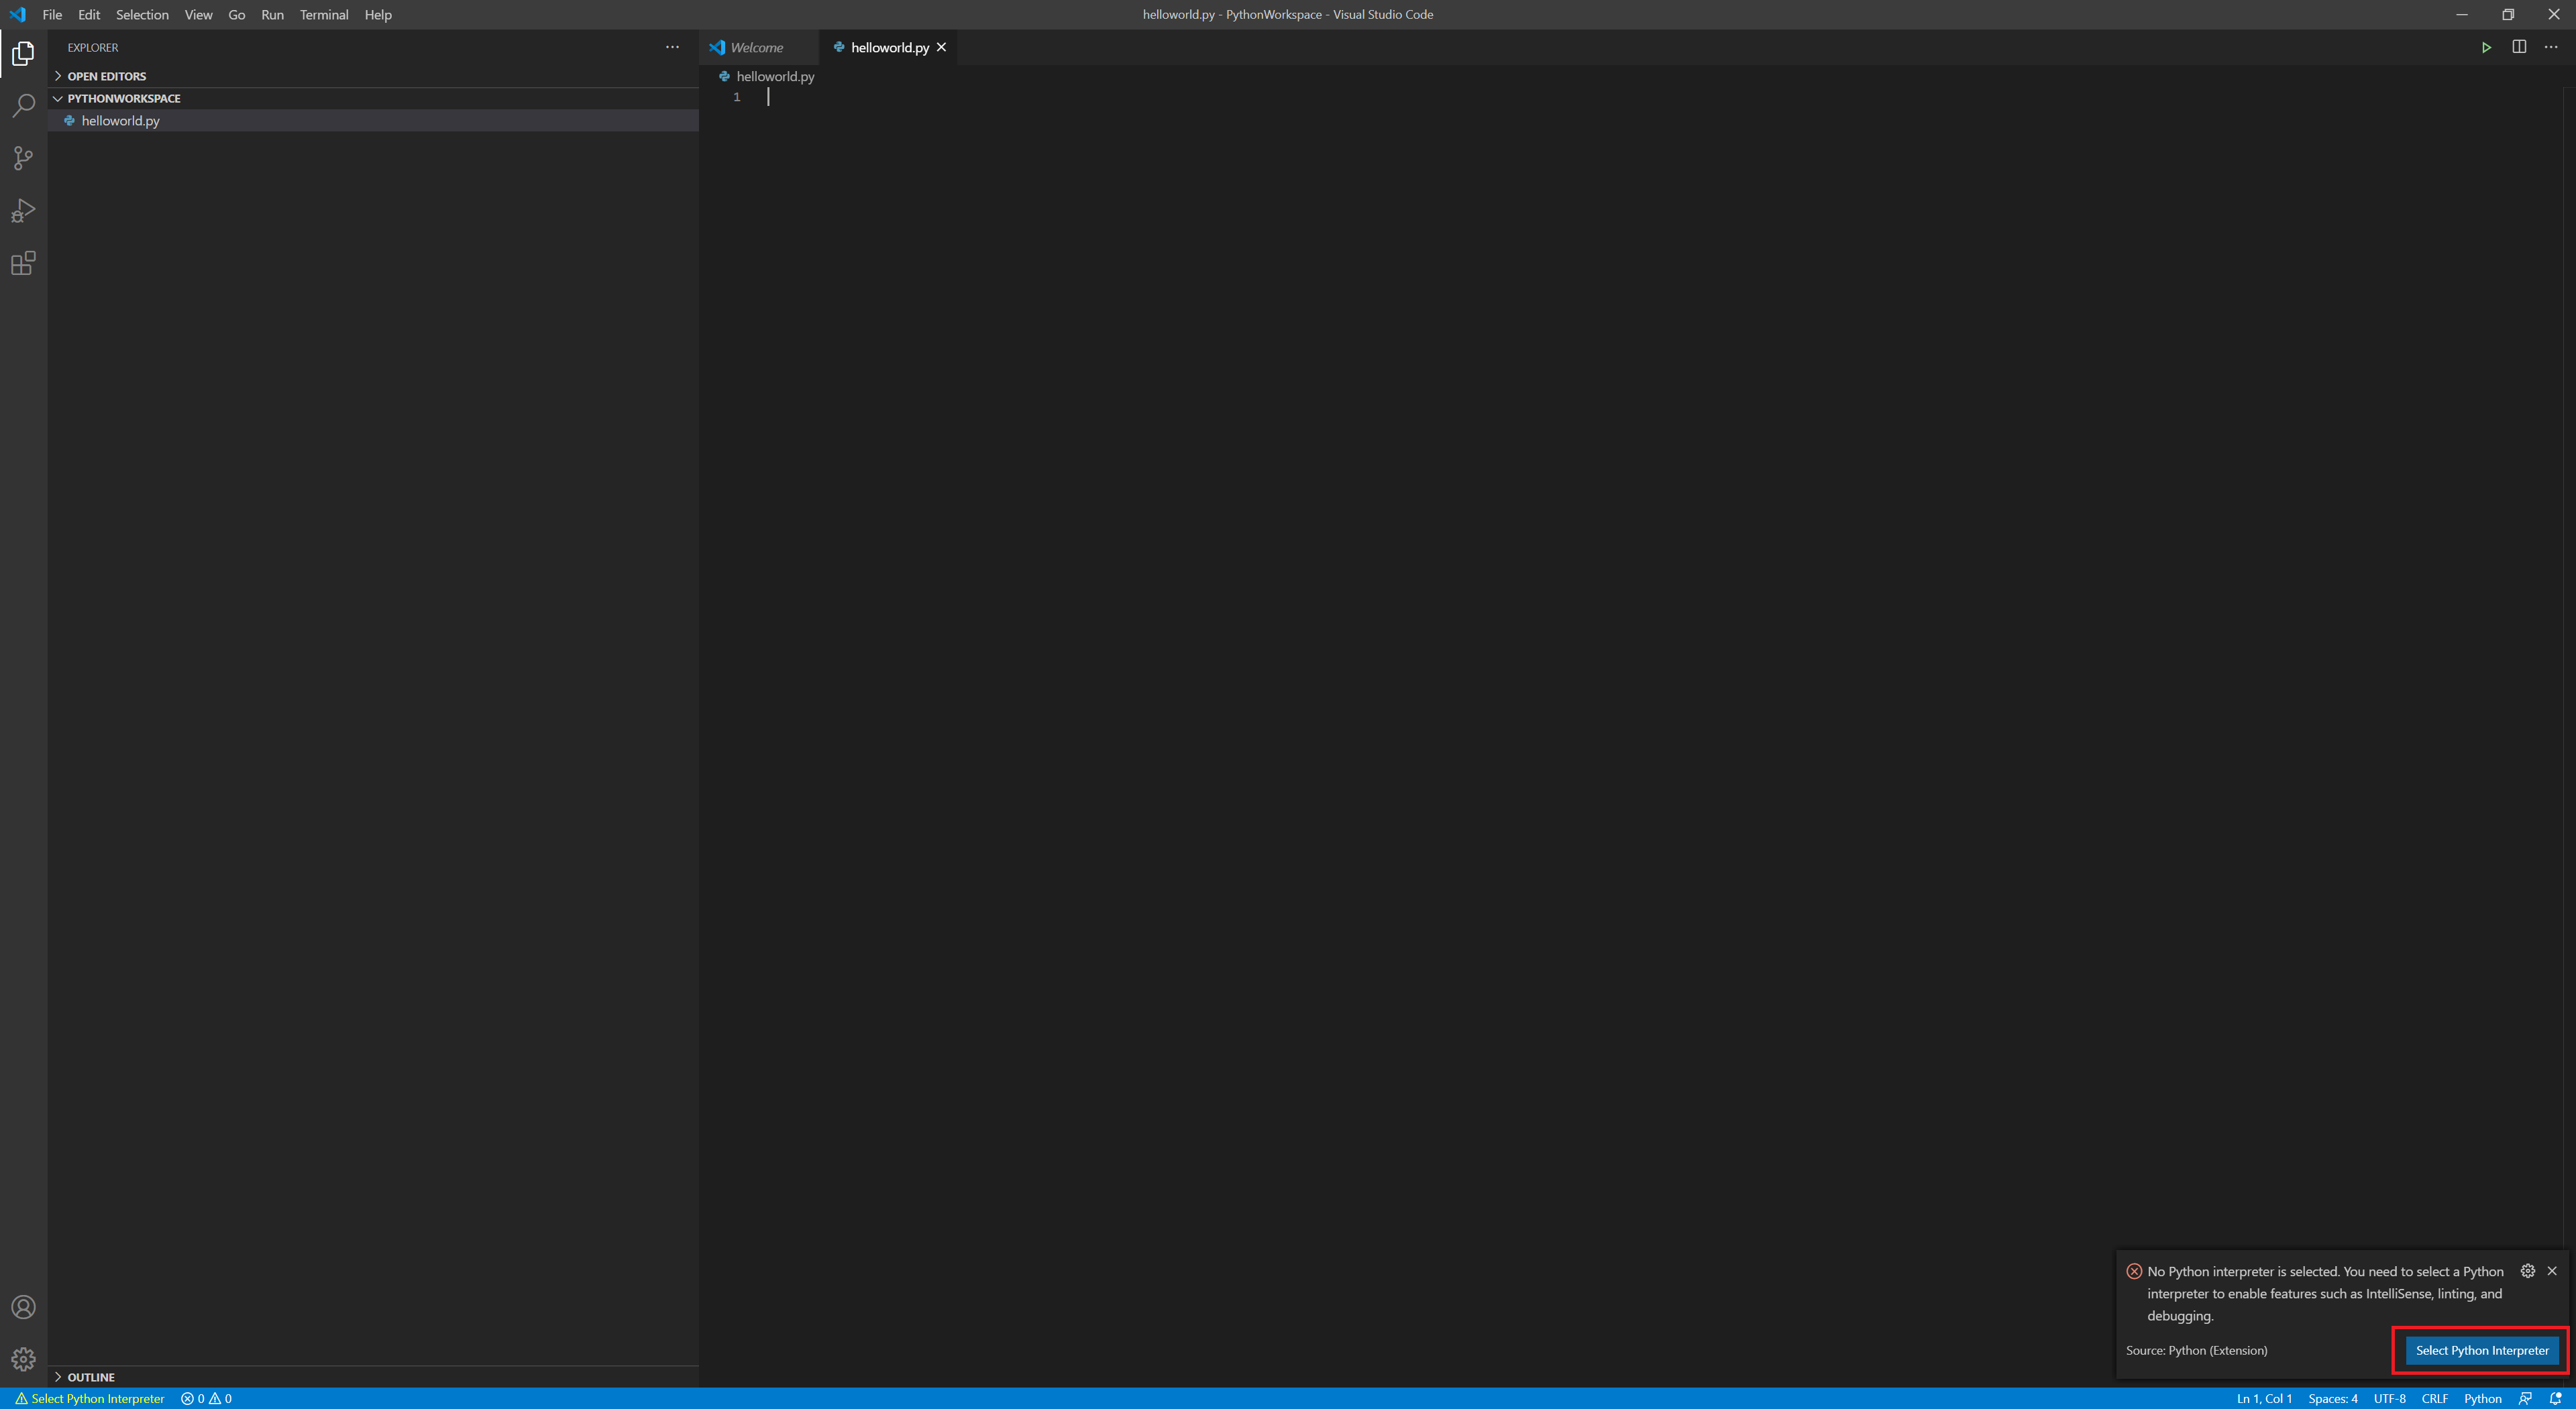Run Python file with play icon
Viewport: 2576px width, 1409px height.
[x=2486, y=47]
